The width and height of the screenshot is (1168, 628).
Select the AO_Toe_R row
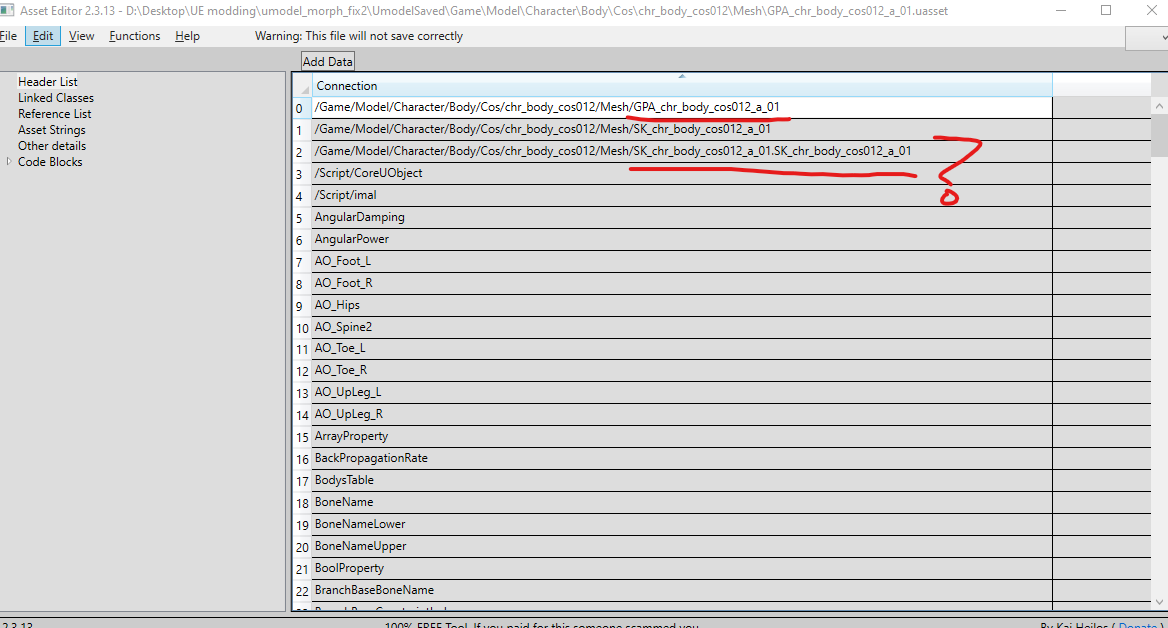click(682, 370)
